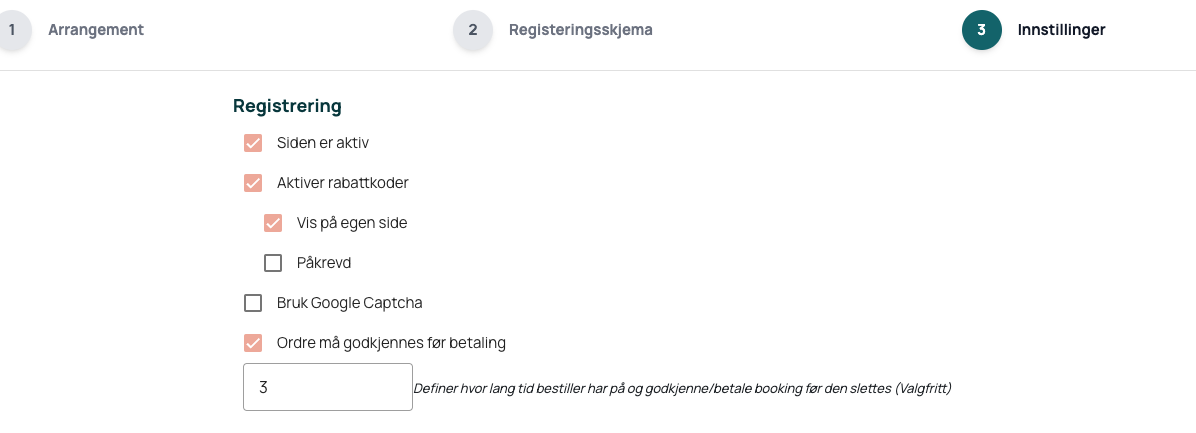This screenshot has width=1196, height=433.
Task: Click the step 2 circle icon
Action: pos(473,30)
